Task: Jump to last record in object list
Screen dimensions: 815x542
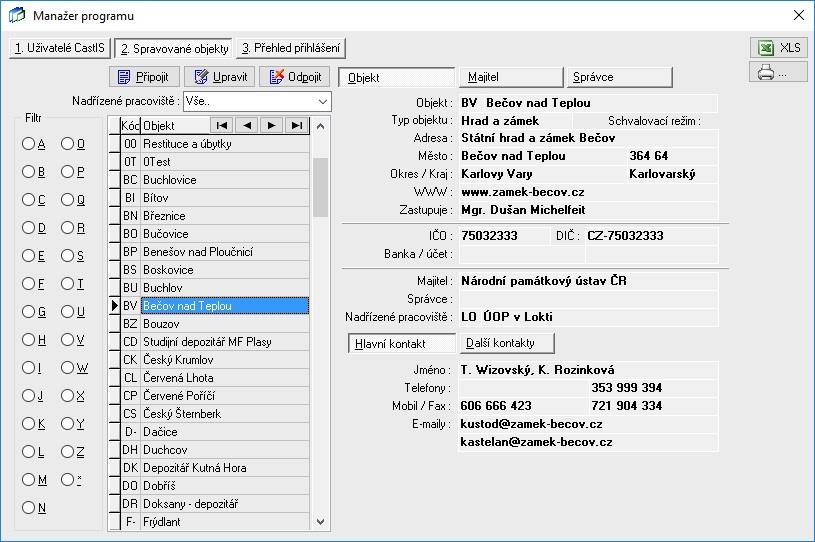Action: pos(296,125)
